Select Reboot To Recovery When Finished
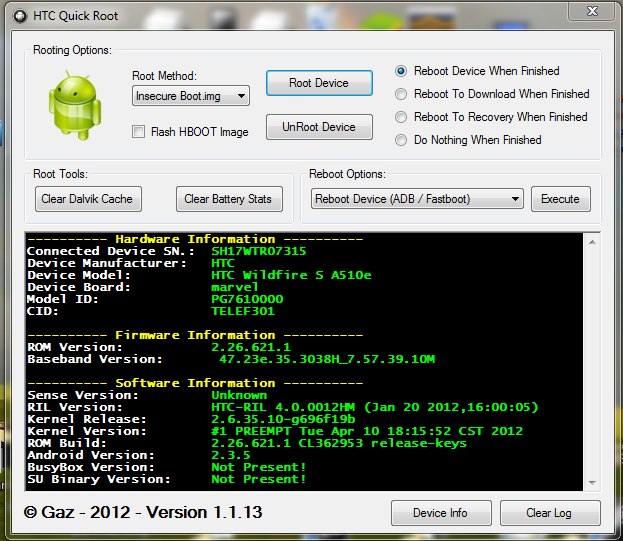Image resolution: width=623 pixels, height=541 pixels. point(401,117)
